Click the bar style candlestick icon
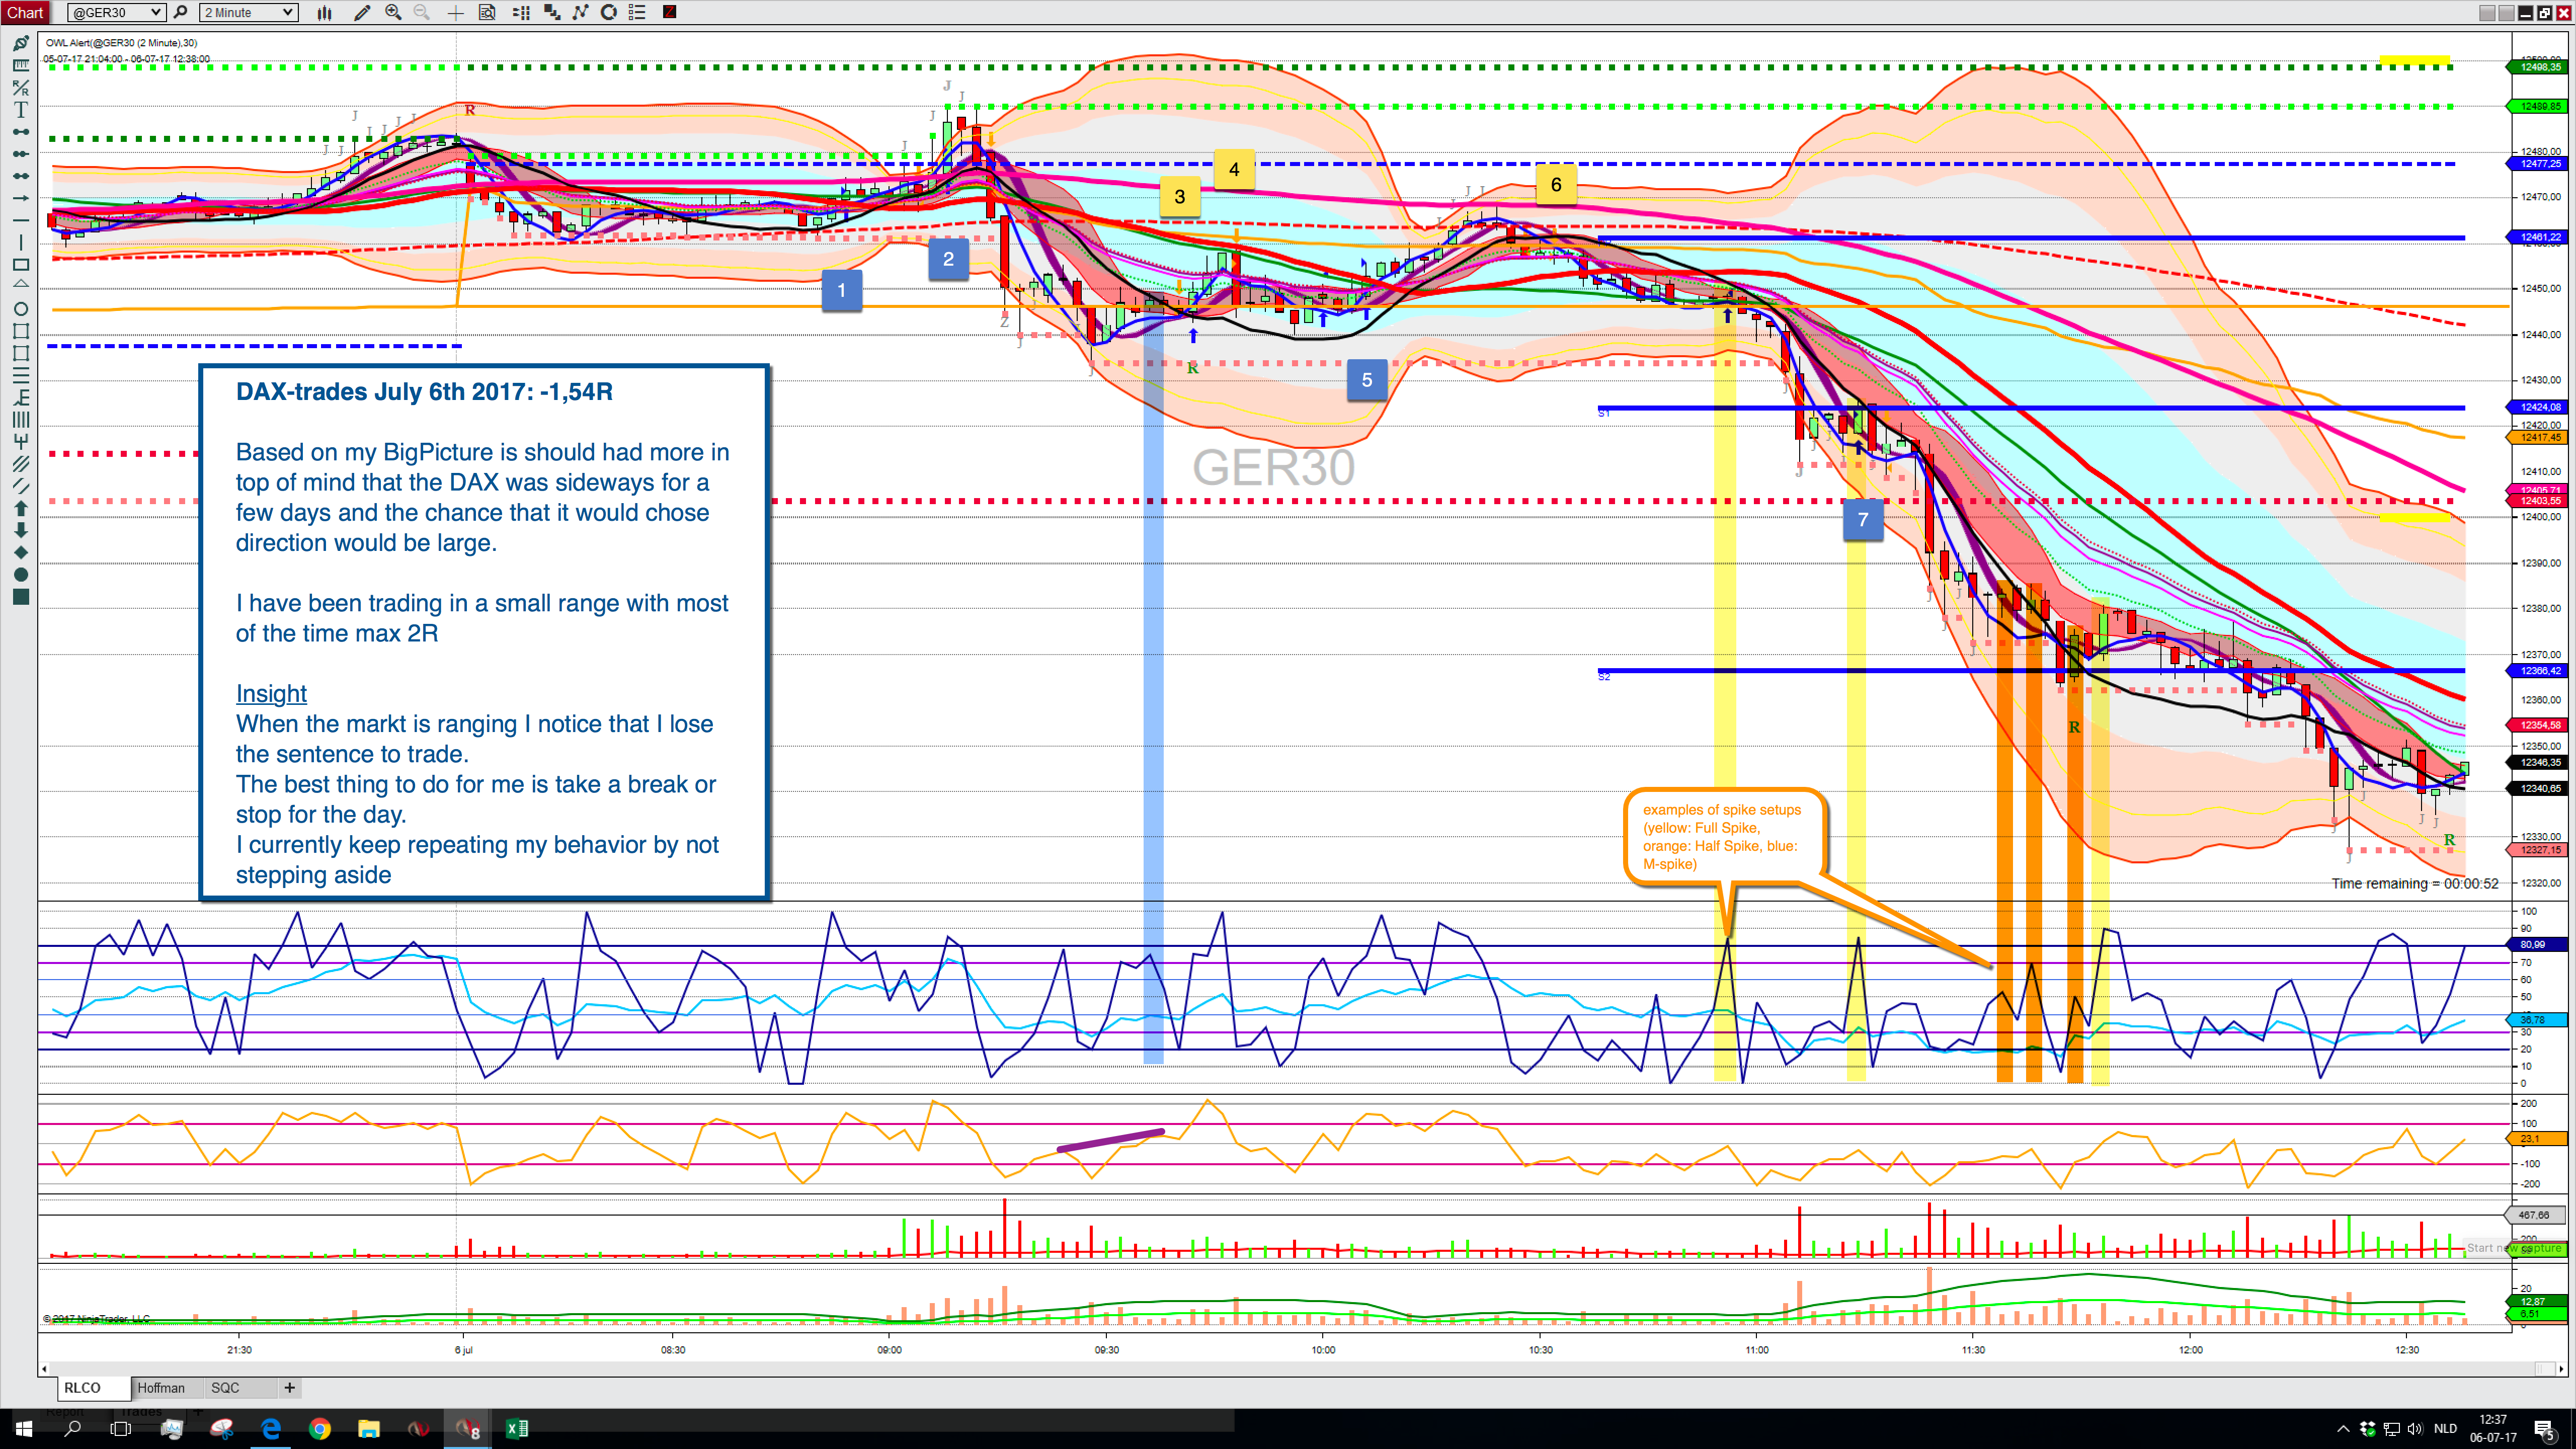 [325, 12]
